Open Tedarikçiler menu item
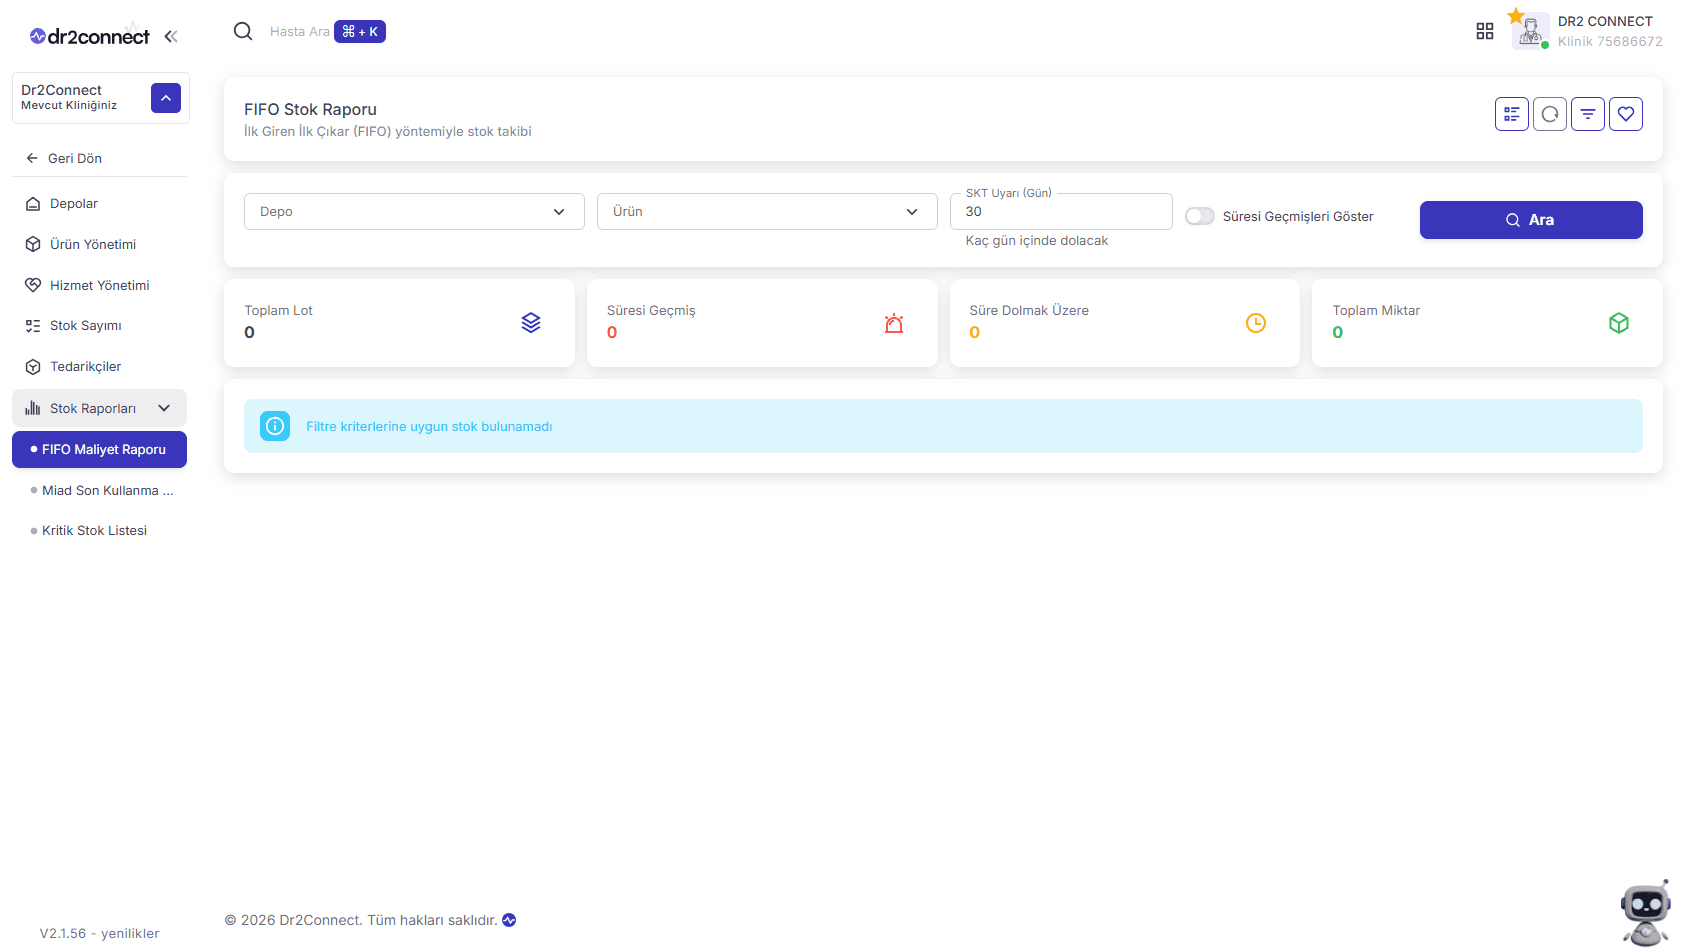 point(99,367)
